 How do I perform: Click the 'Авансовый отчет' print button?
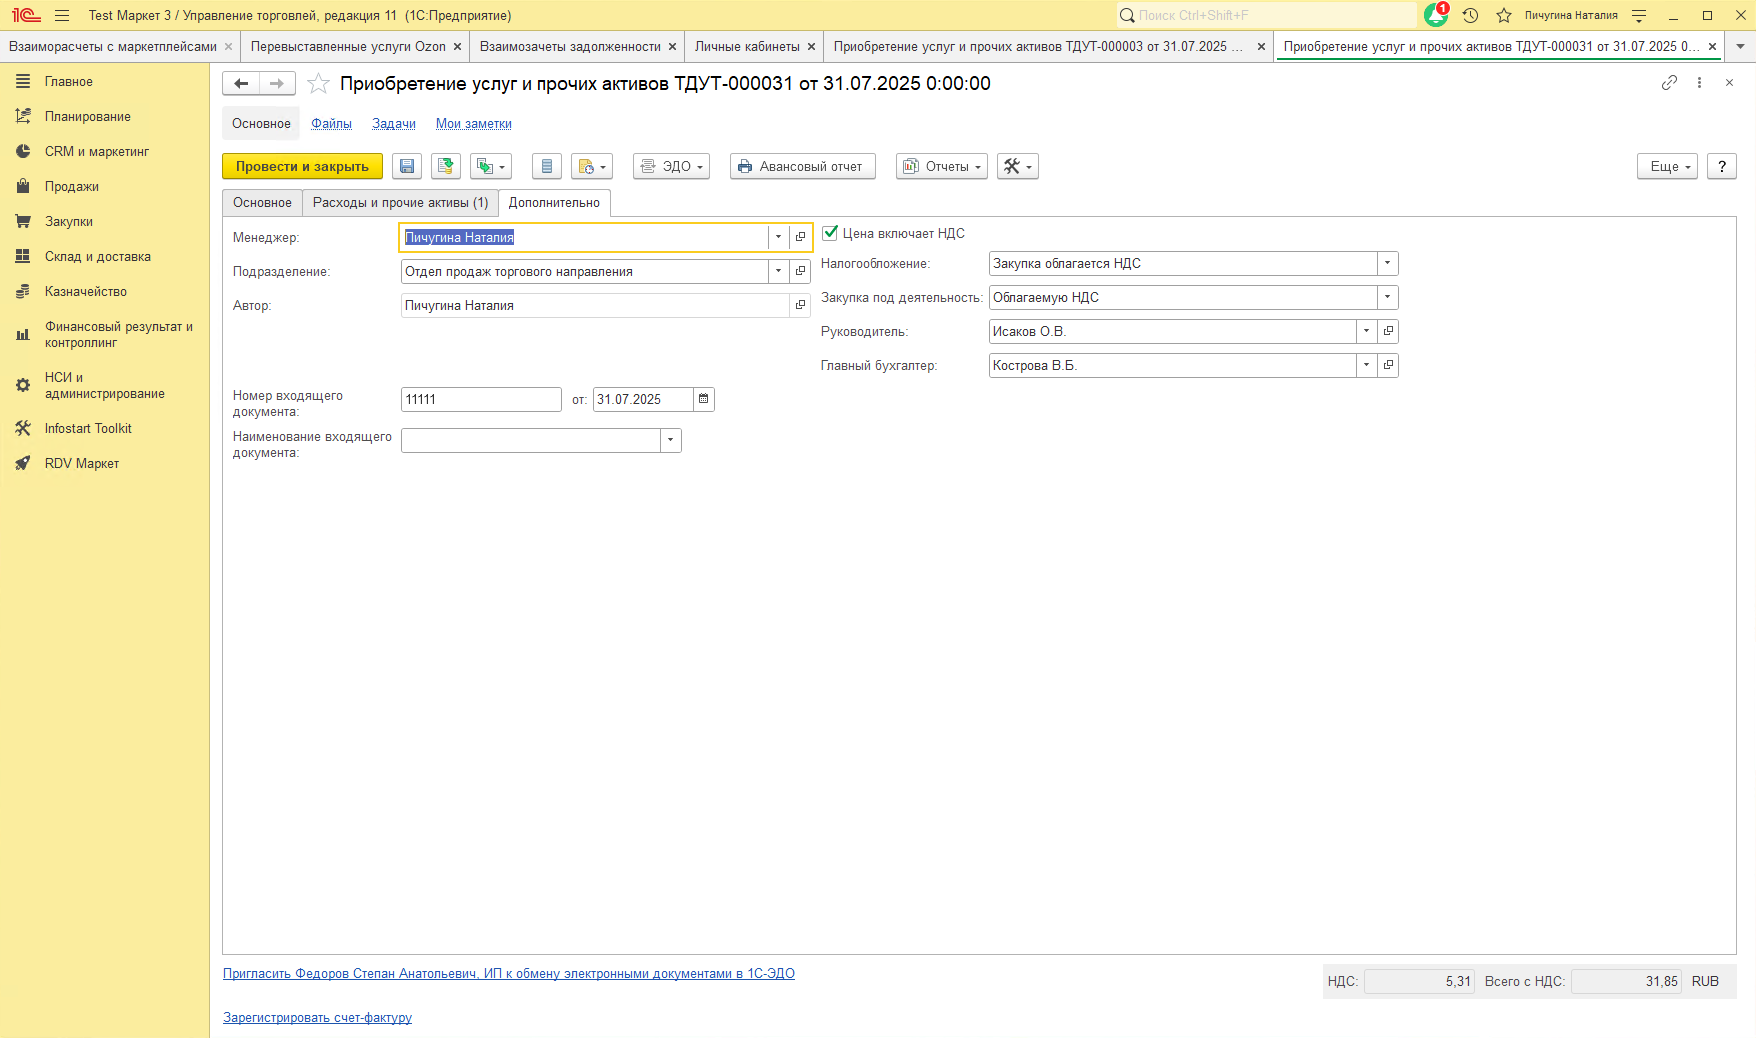(802, 167)
